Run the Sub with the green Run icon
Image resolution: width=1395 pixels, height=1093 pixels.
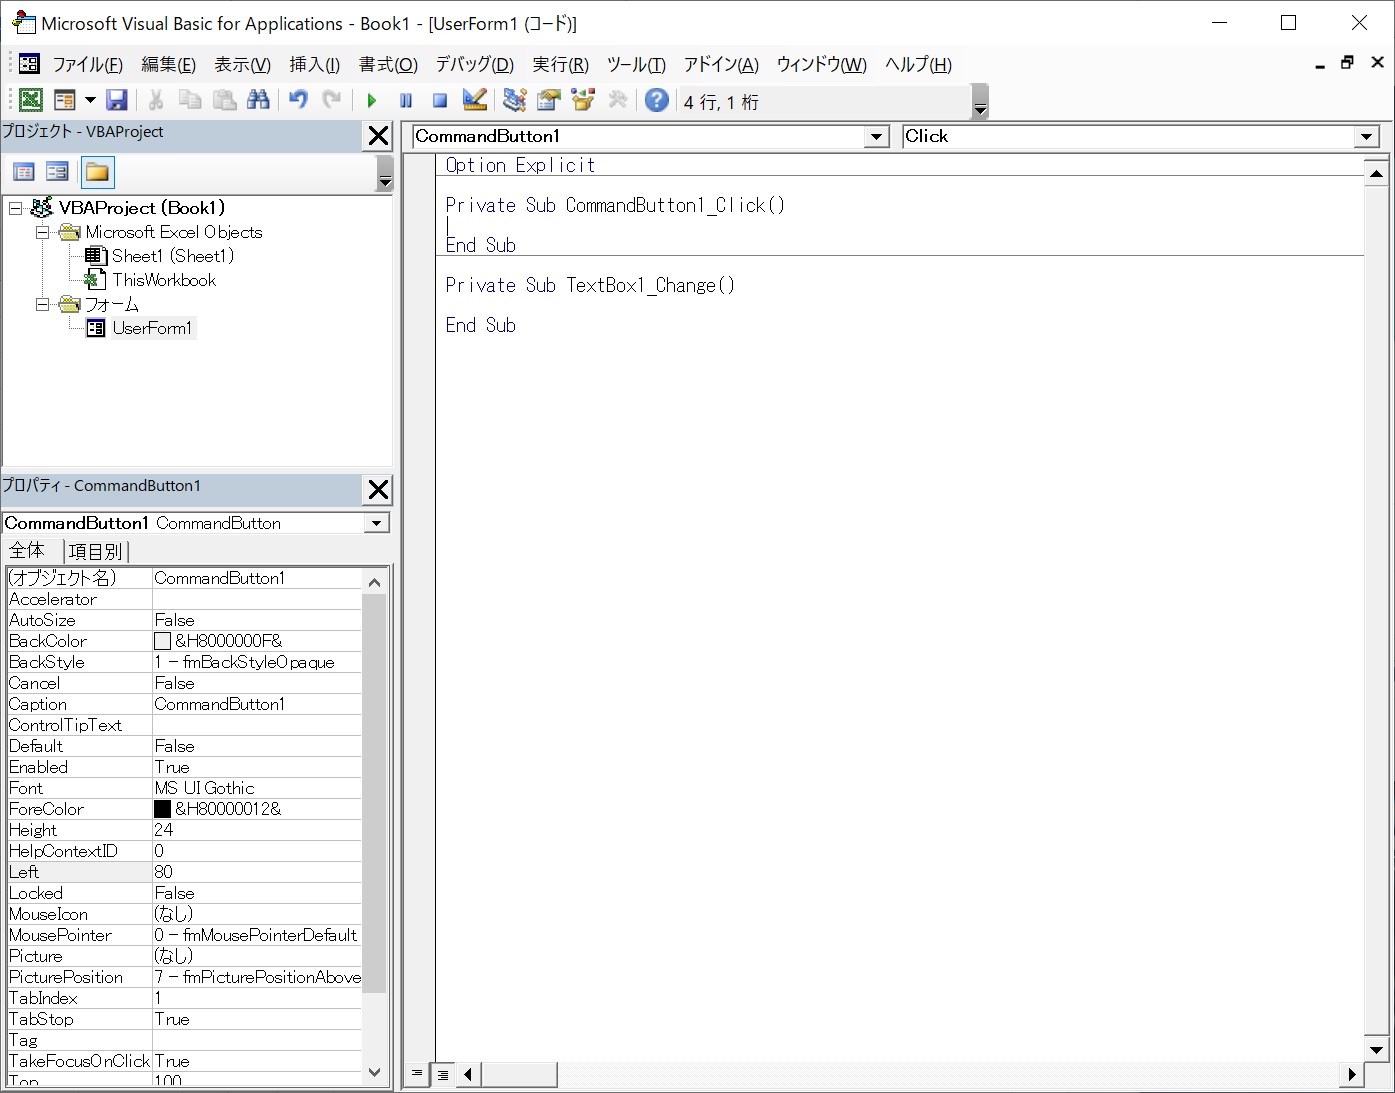[371, 100]
